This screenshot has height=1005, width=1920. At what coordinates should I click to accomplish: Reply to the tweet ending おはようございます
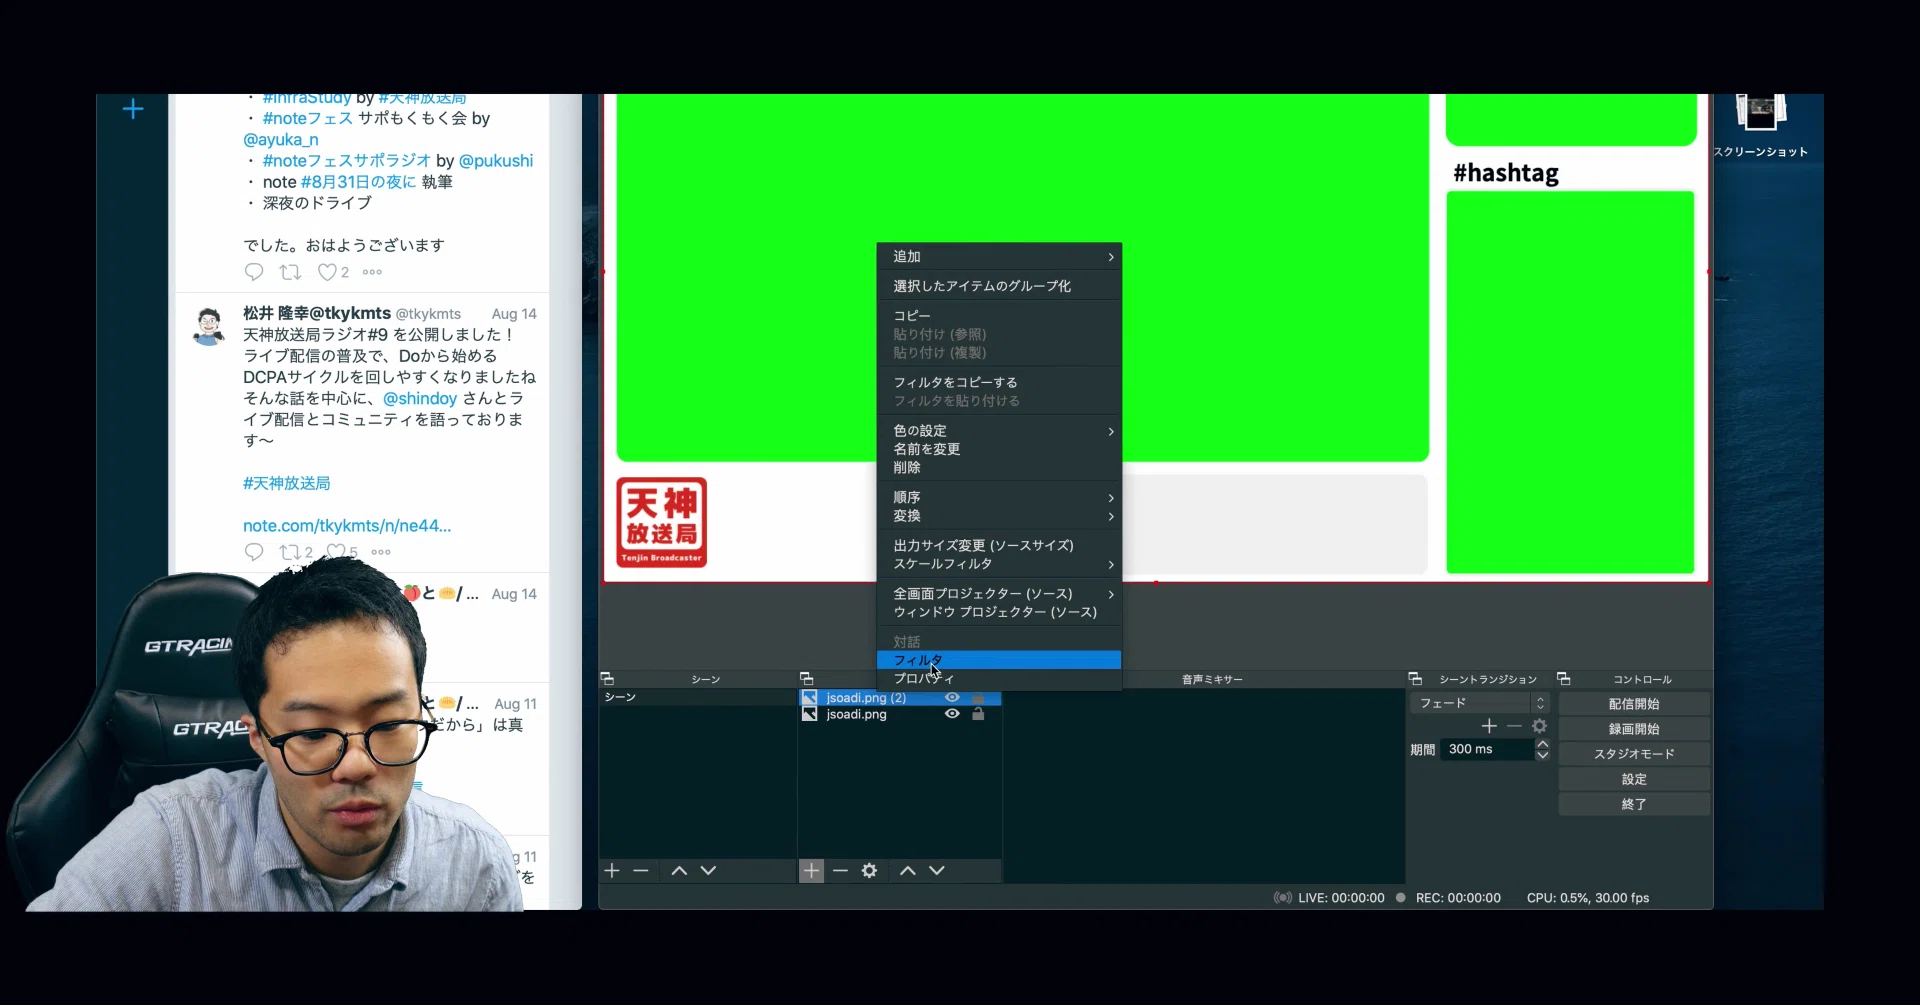254,272
